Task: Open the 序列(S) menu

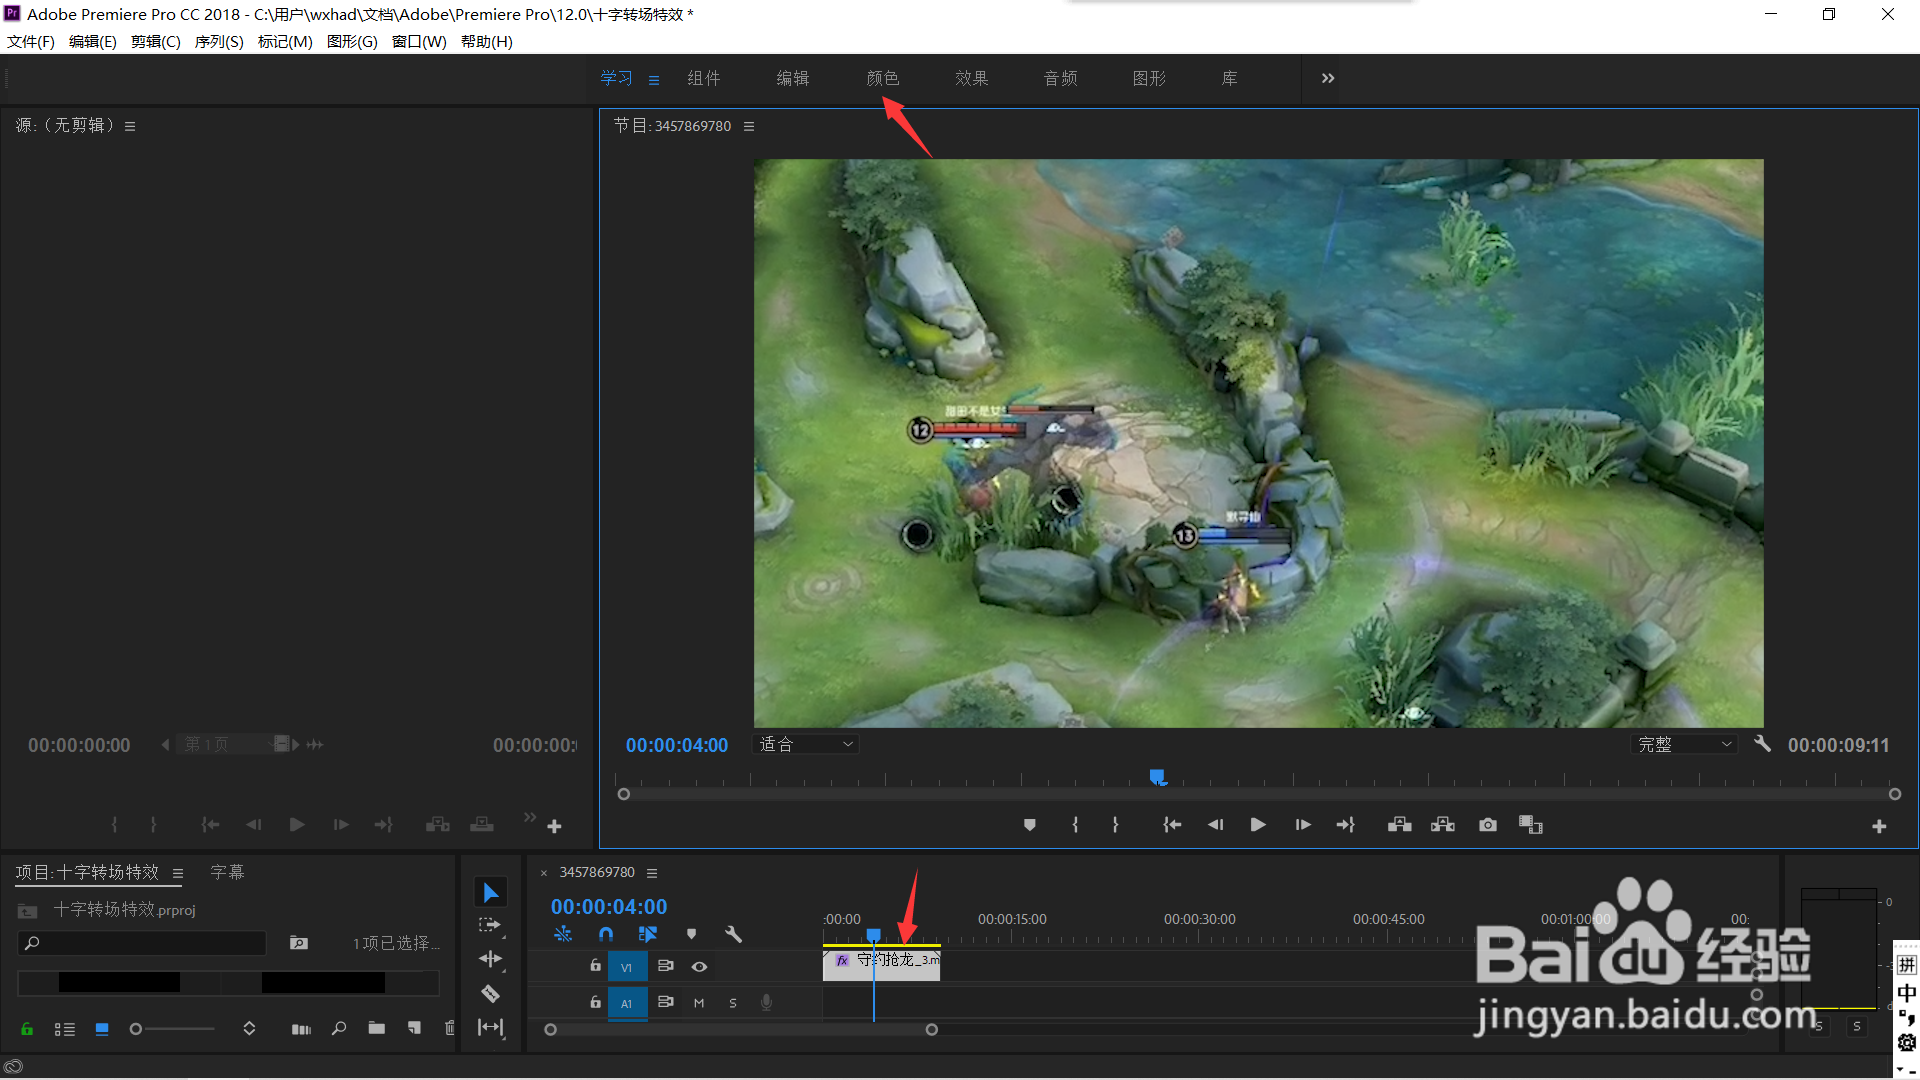Action: (x=219, y=41)
